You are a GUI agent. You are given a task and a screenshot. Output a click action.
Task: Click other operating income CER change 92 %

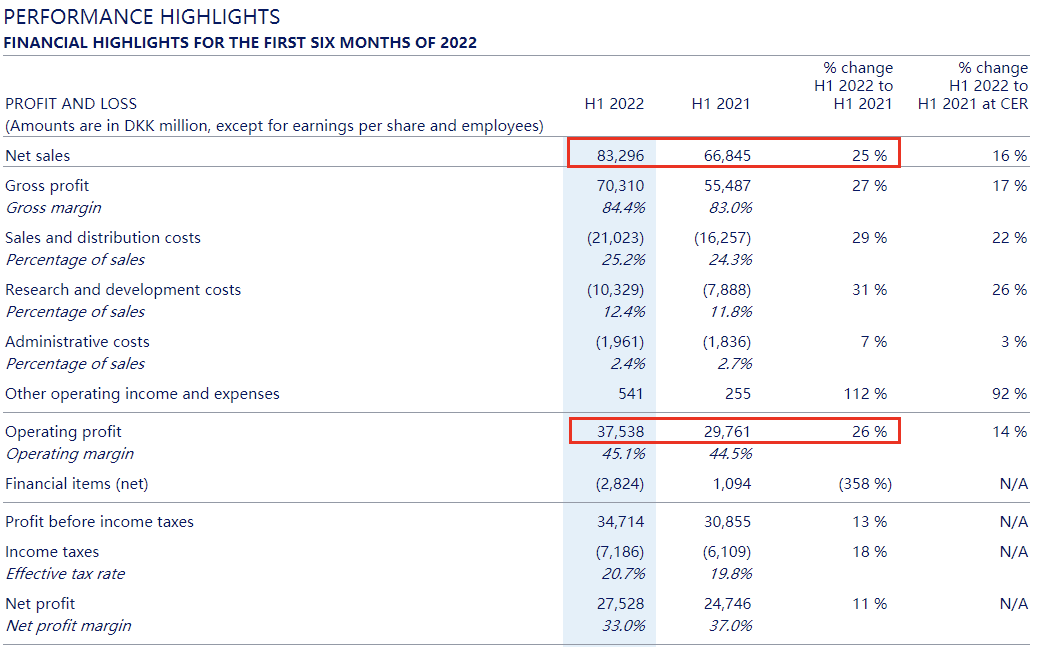(x=1009, y=394)
